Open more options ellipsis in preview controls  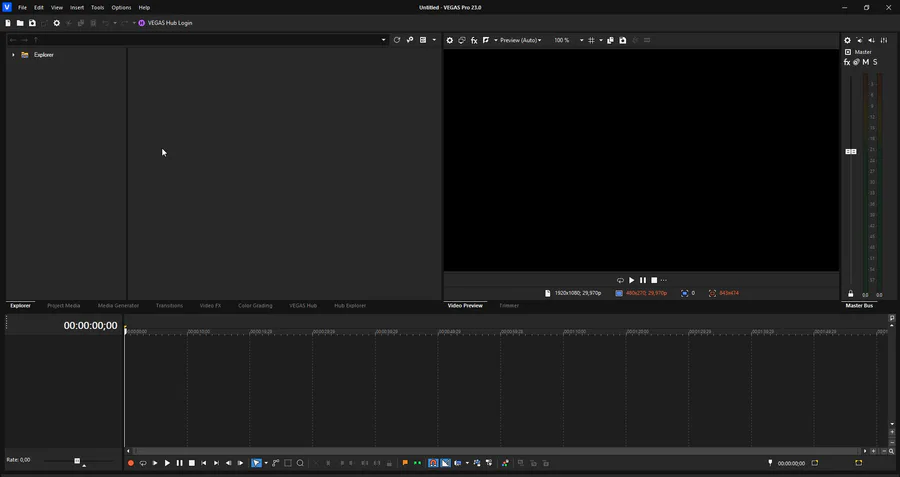[664, 281]
